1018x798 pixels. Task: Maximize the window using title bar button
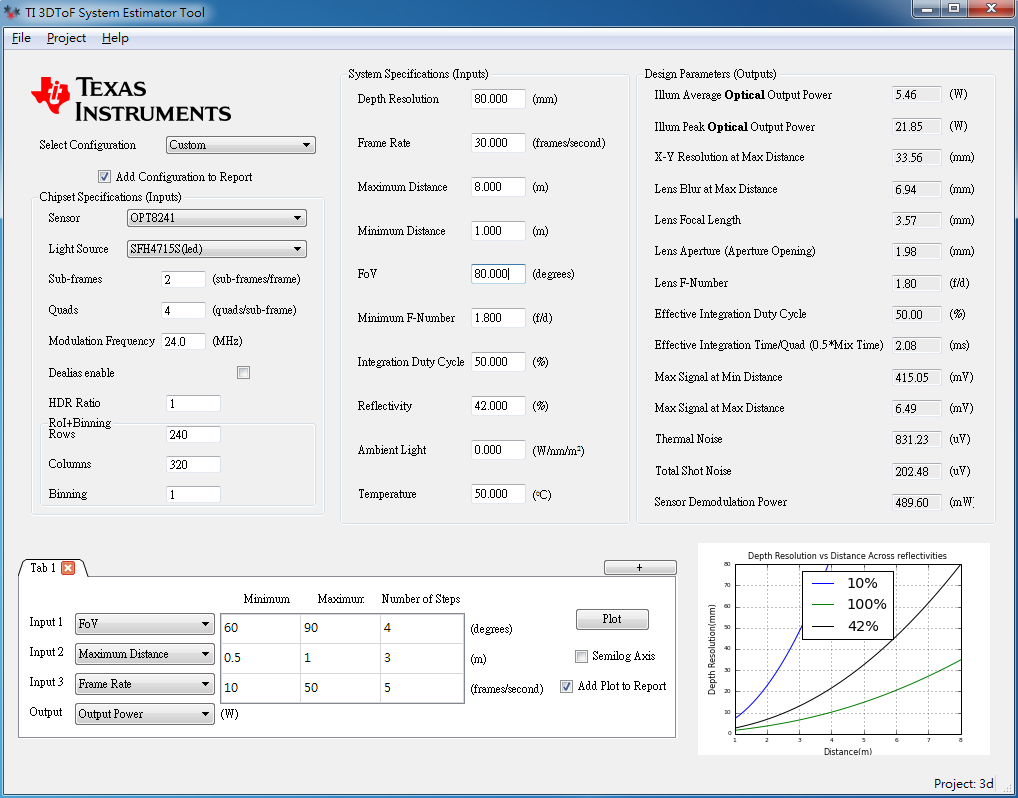954,8
